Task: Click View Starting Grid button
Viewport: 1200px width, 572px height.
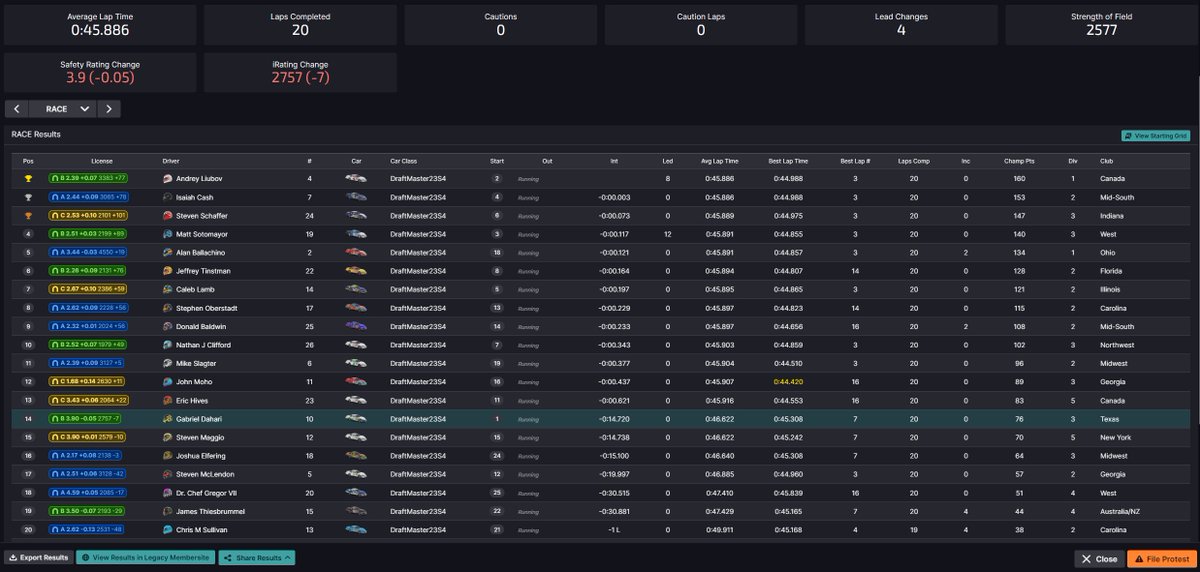Action: pos(1155,135)
